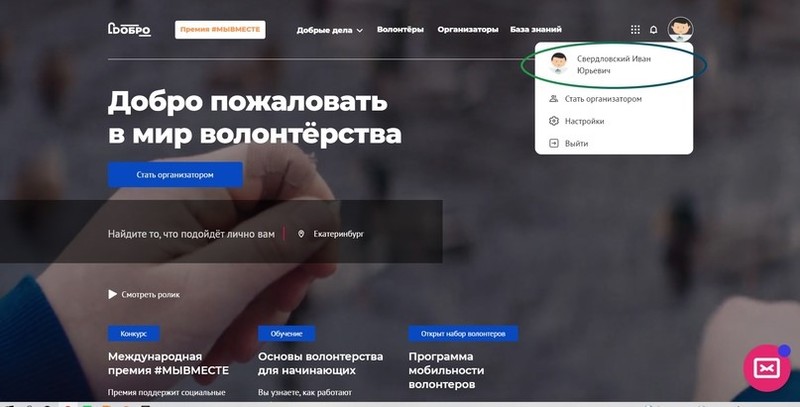The width and height of the screenshot is (800, 407).
Task: Open Волонтёры in navigation menu
Action: (400, 30)
